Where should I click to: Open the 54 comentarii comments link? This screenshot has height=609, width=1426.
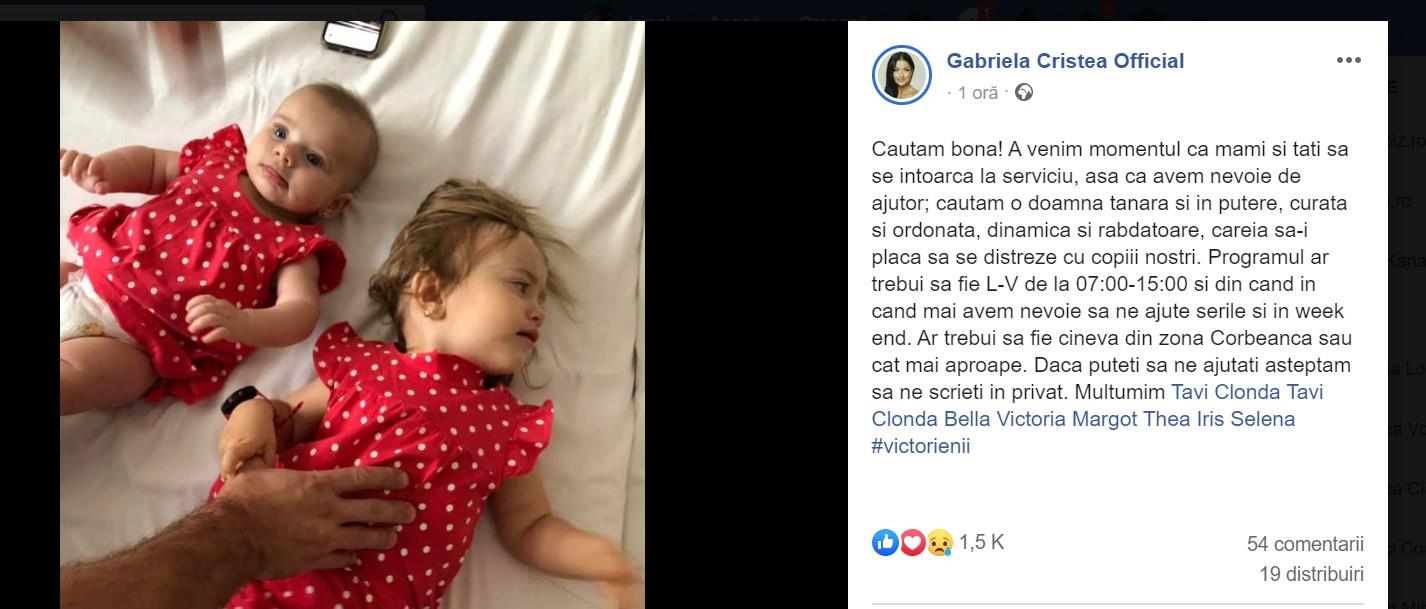click(1305, 544)
